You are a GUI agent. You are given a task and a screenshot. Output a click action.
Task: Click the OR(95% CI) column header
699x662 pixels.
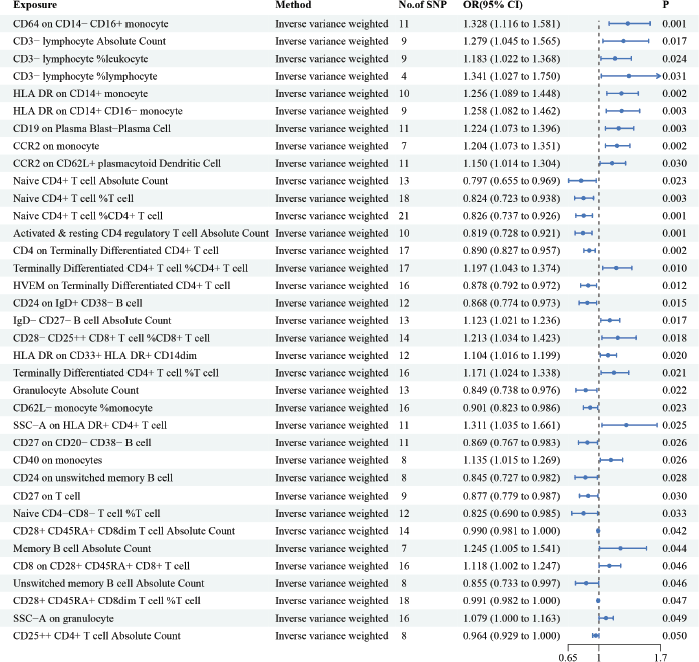coord(493,5)
